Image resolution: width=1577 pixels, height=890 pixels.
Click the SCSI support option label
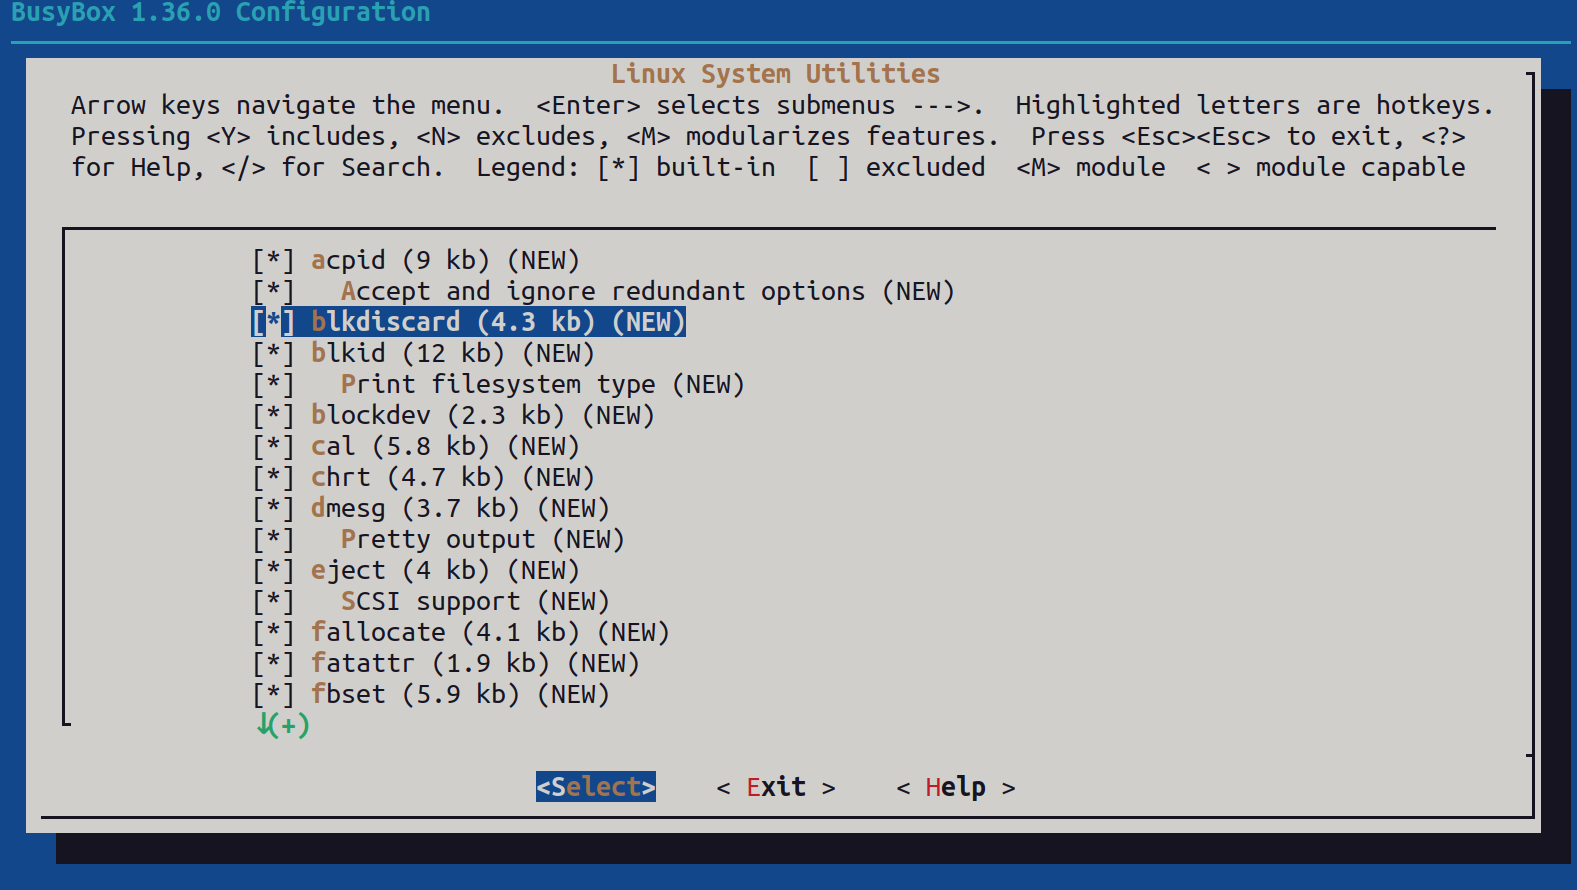475,602
